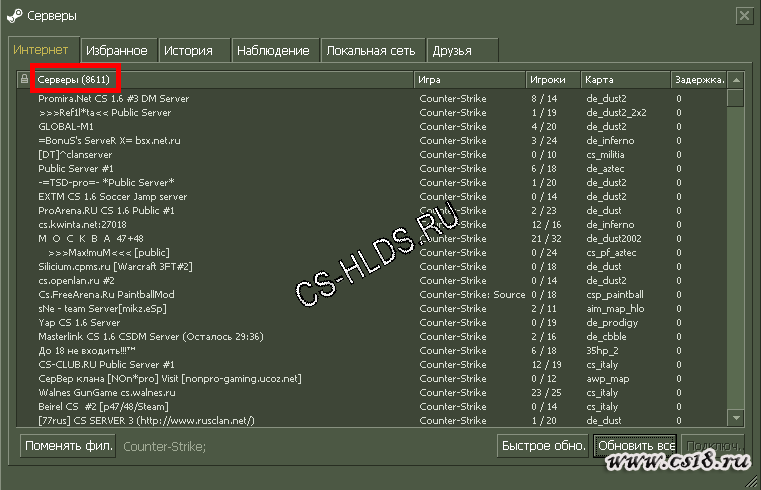The width and height of the screenshot is (761, 490).
Task: Select CS-CLUB.RU Public Server #1 row
Action: click(372, 364)
